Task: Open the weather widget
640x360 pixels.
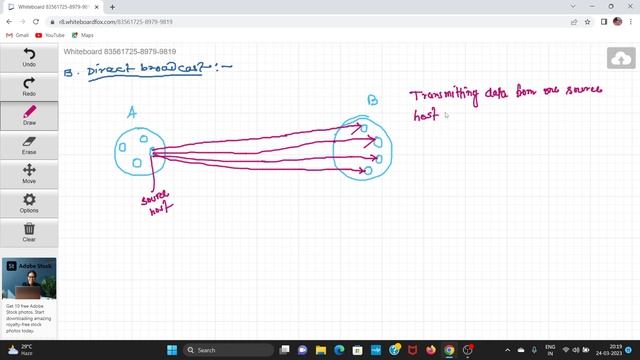Action: [x=20, y=350]
